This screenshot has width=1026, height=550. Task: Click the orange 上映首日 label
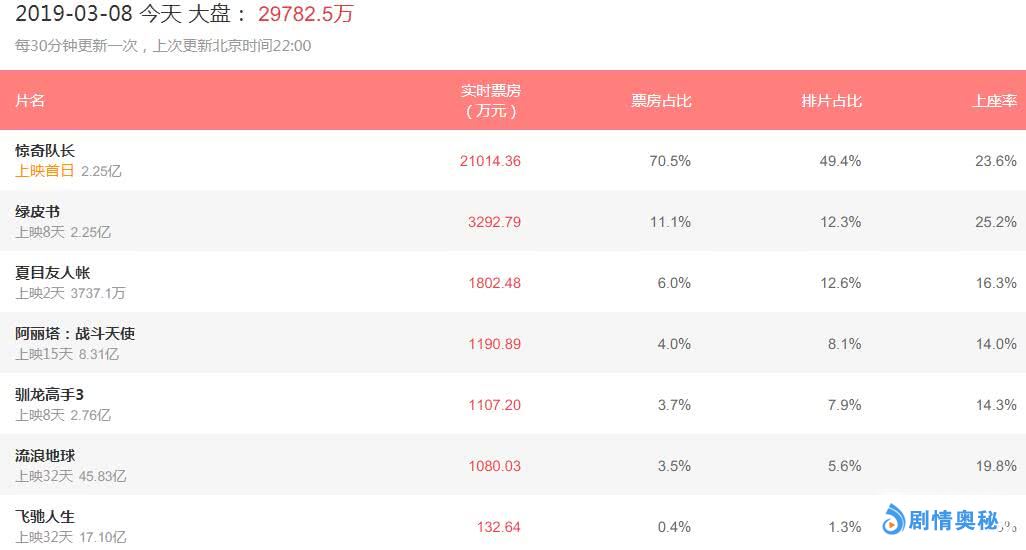(45, 171)
